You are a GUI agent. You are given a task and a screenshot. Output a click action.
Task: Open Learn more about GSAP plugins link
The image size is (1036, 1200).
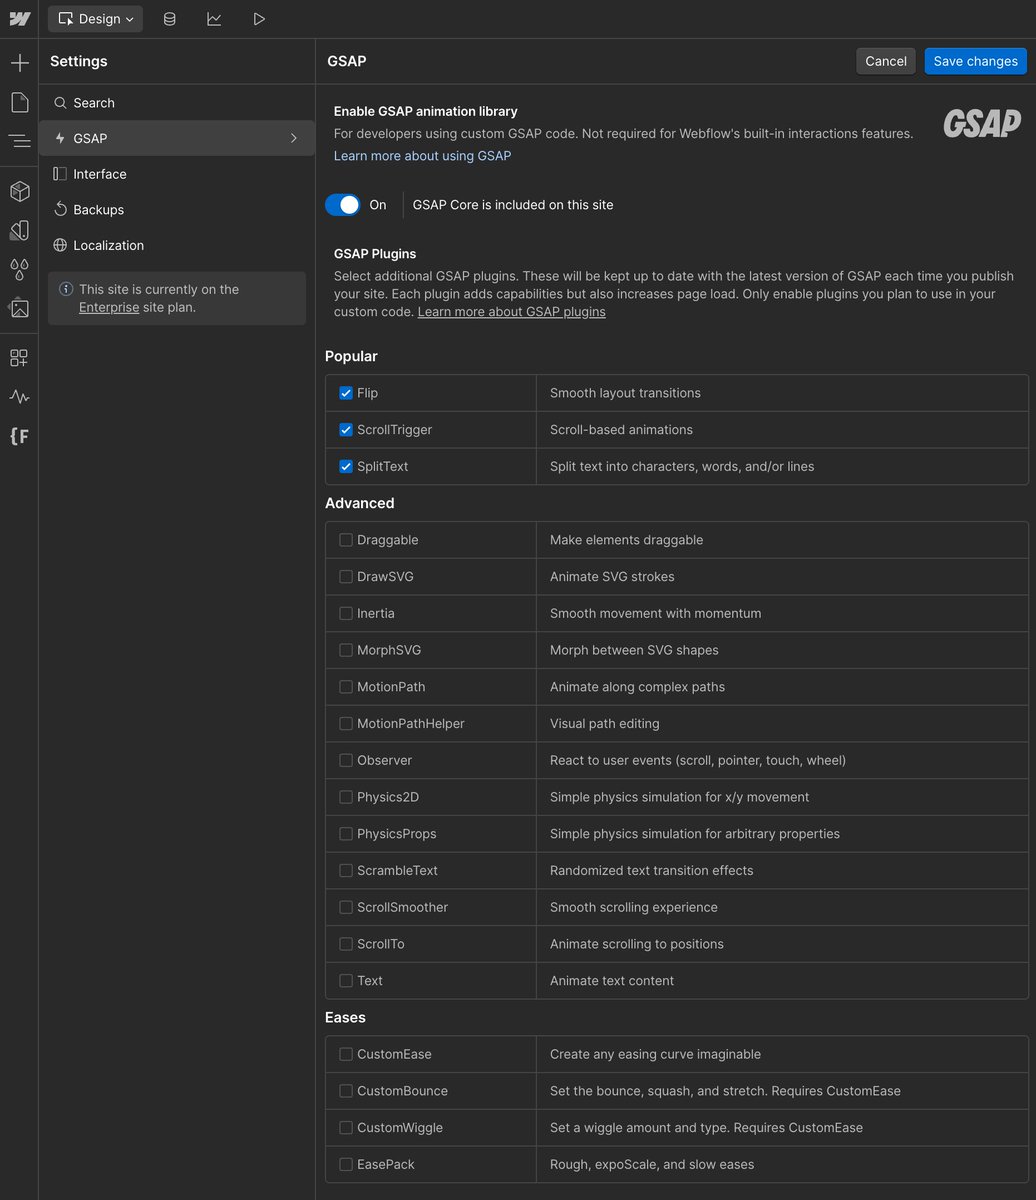[512, 312]
